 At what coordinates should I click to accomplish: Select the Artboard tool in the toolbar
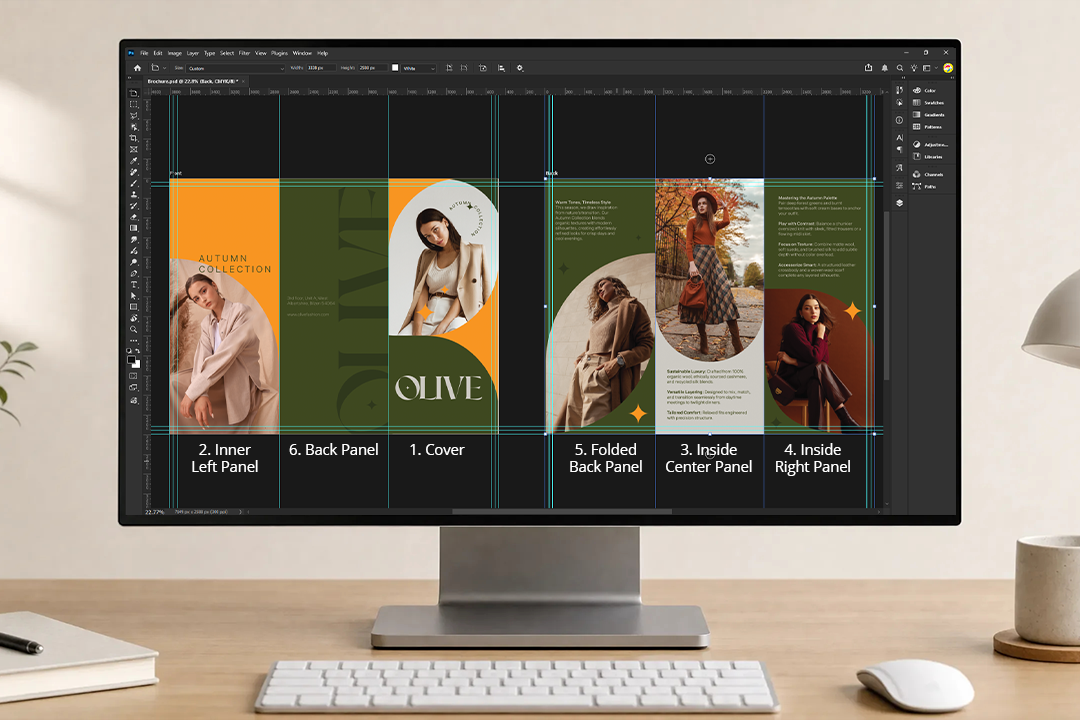[134, 93]
